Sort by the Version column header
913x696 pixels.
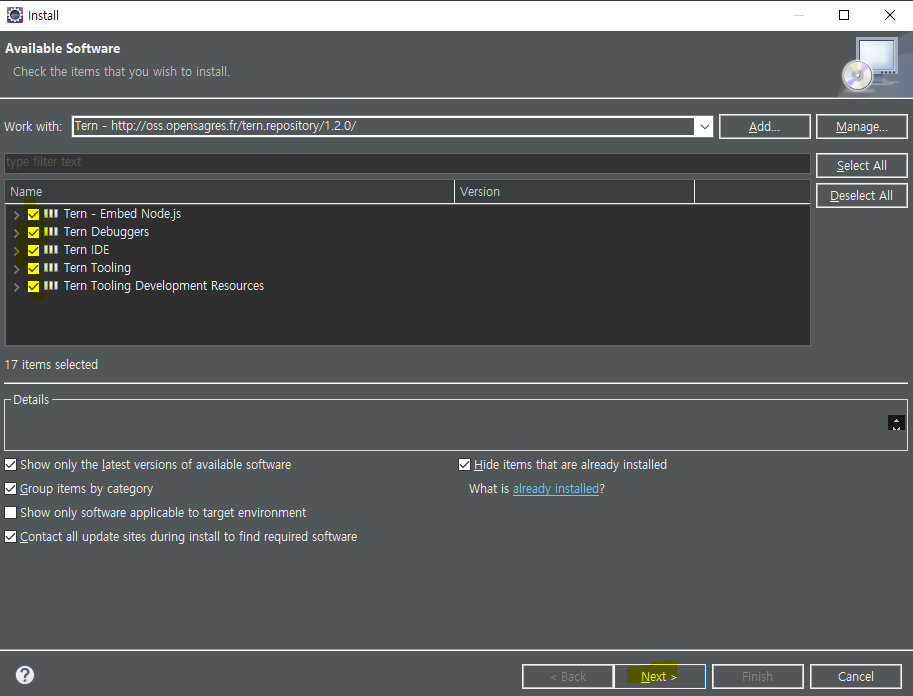[574, 192]
